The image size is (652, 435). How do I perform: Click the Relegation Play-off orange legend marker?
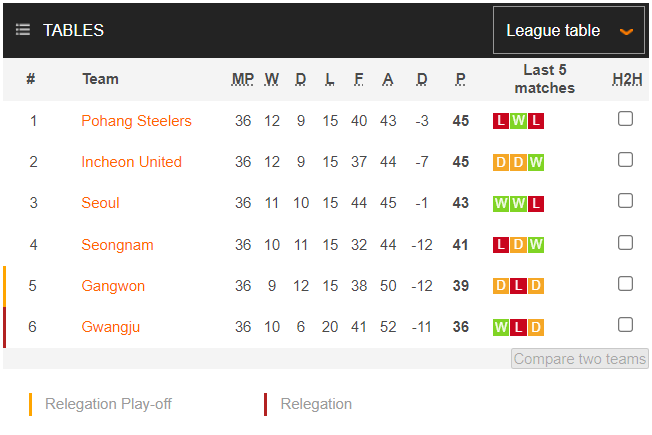coord(31,404)
